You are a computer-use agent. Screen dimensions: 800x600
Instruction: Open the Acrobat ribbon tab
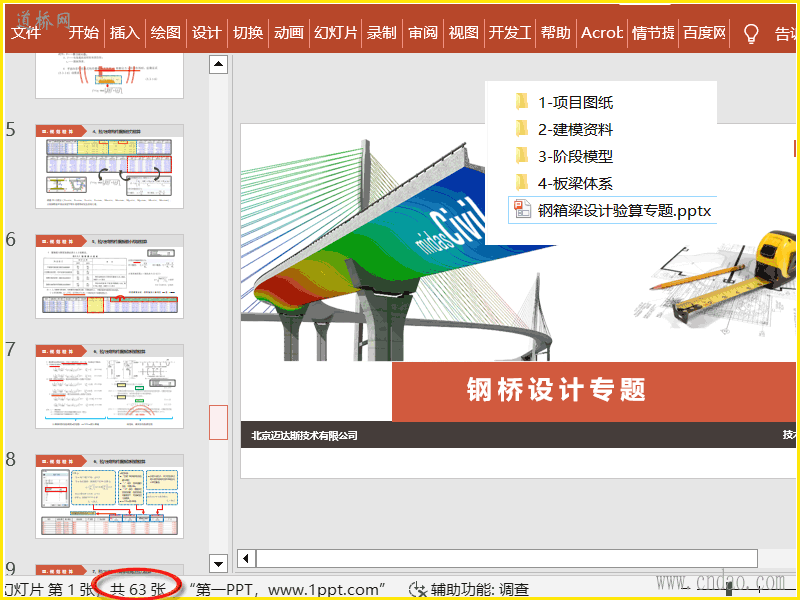[602, 33]
